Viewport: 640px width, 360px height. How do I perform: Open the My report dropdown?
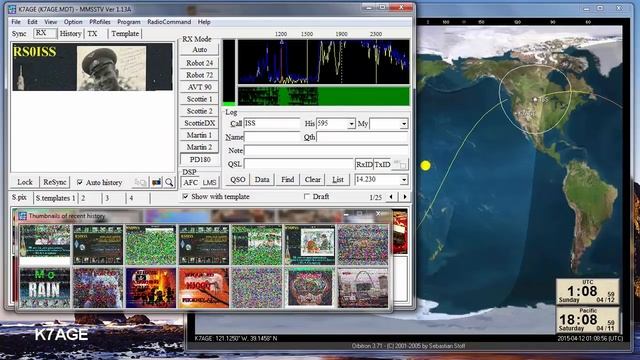[x=404, y=124]
